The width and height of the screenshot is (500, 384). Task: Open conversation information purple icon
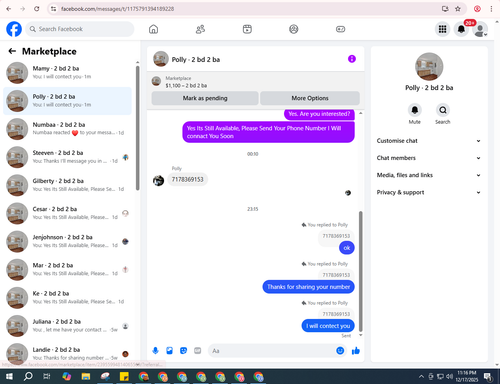pyautogui.click(x=352, y=59)
